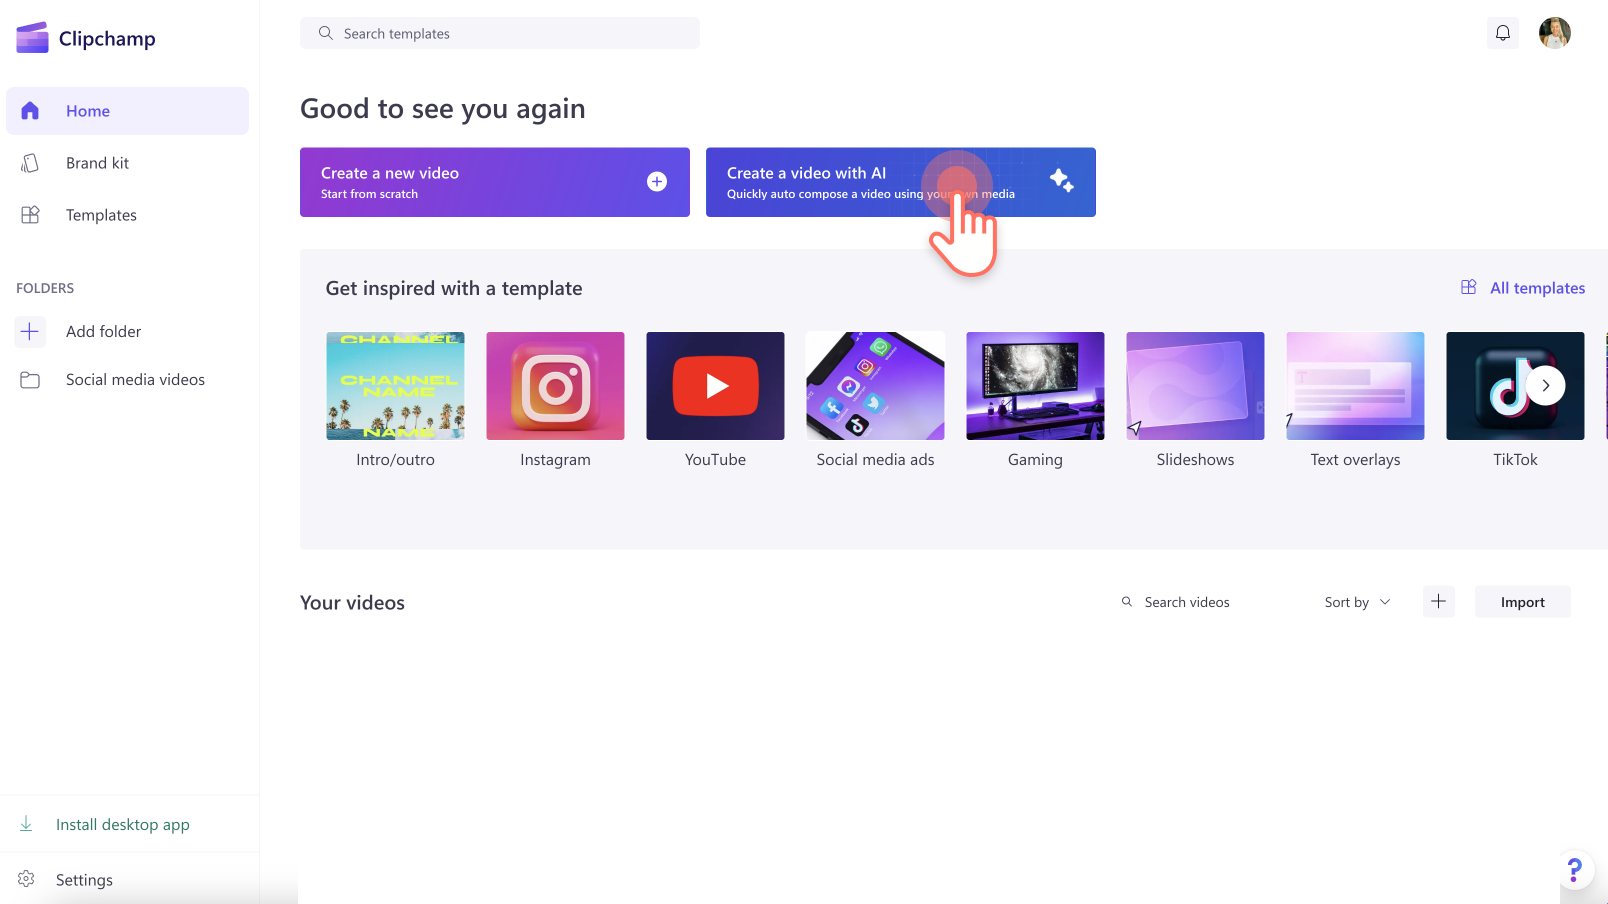Click the magnifier icon beside Search videos

[1127, 602]
